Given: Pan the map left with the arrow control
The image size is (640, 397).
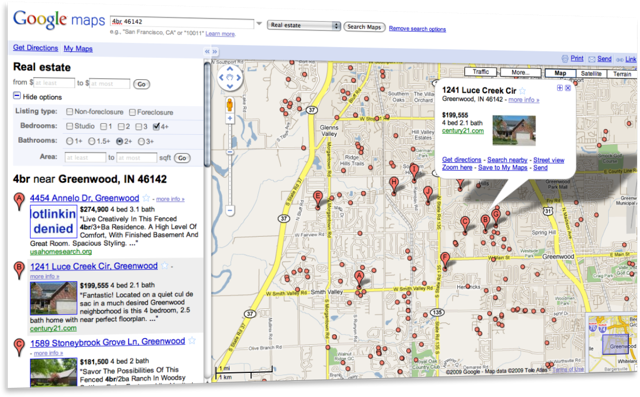Looking at the screenshot, I should [222, 77].
